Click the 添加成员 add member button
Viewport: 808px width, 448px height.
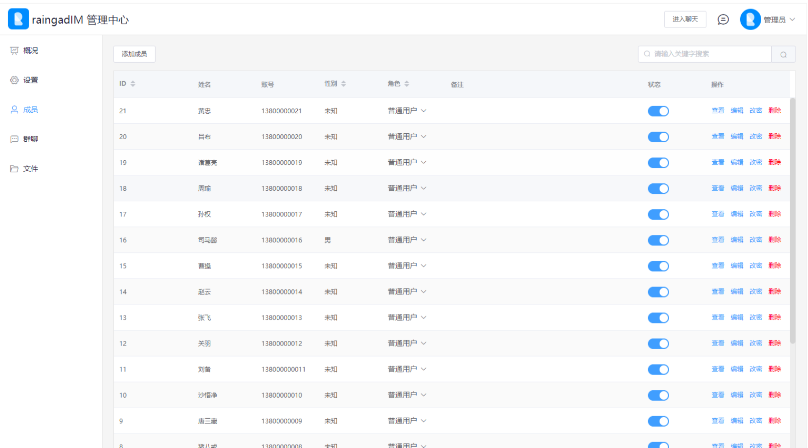[x=134, y=54]
